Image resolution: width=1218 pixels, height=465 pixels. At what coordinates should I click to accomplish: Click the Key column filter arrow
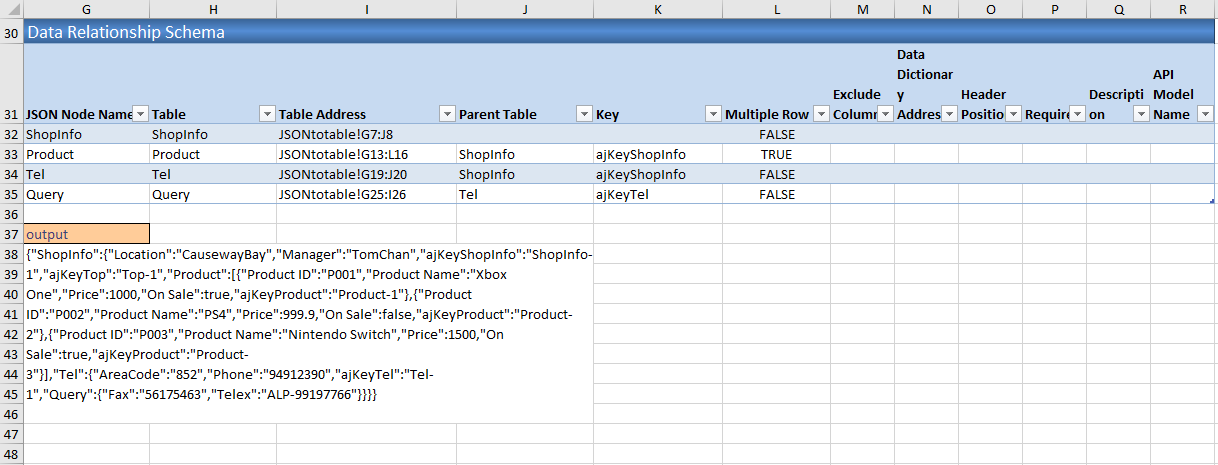[x=713, y=114]
